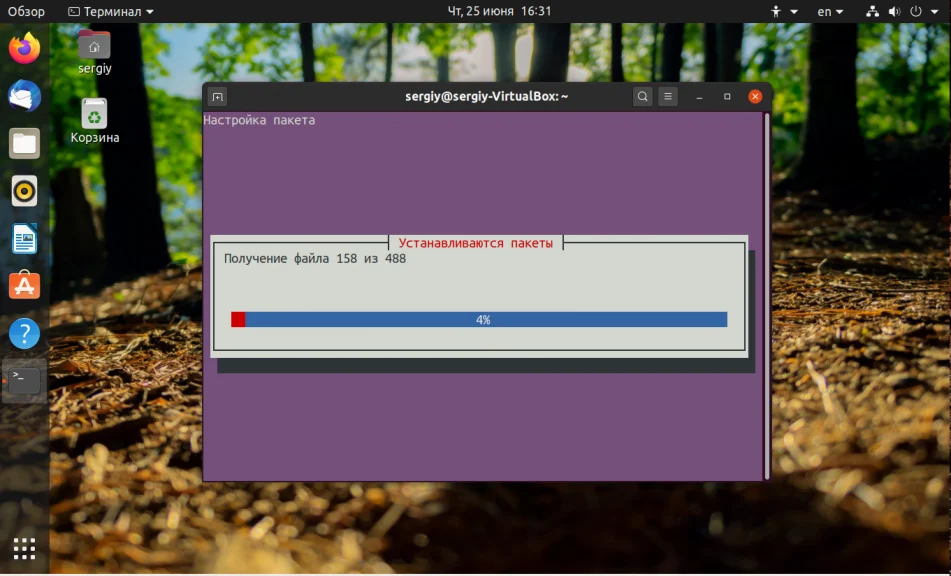This screenshot has width=951, height=576.
Task: Open the sergiy home folder icon
Action: (95, 52)
